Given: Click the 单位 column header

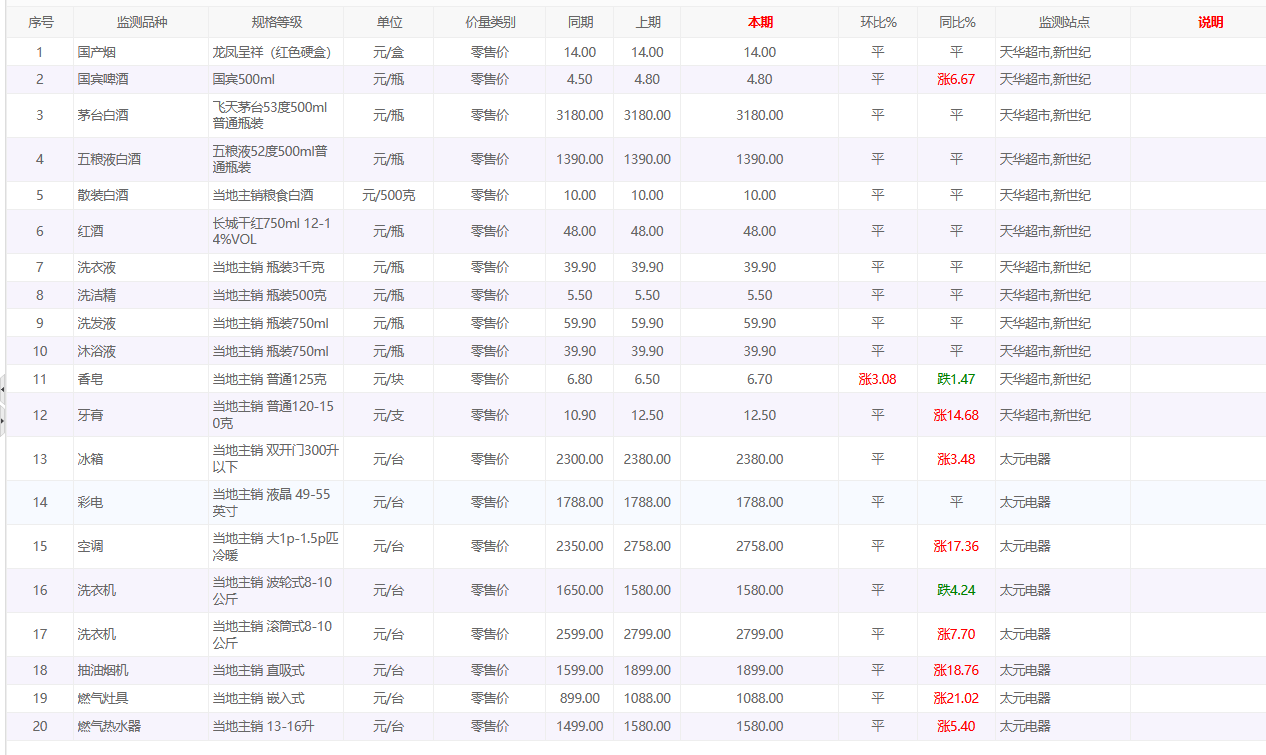Looking at the screenshot, I should pos(389,22).
